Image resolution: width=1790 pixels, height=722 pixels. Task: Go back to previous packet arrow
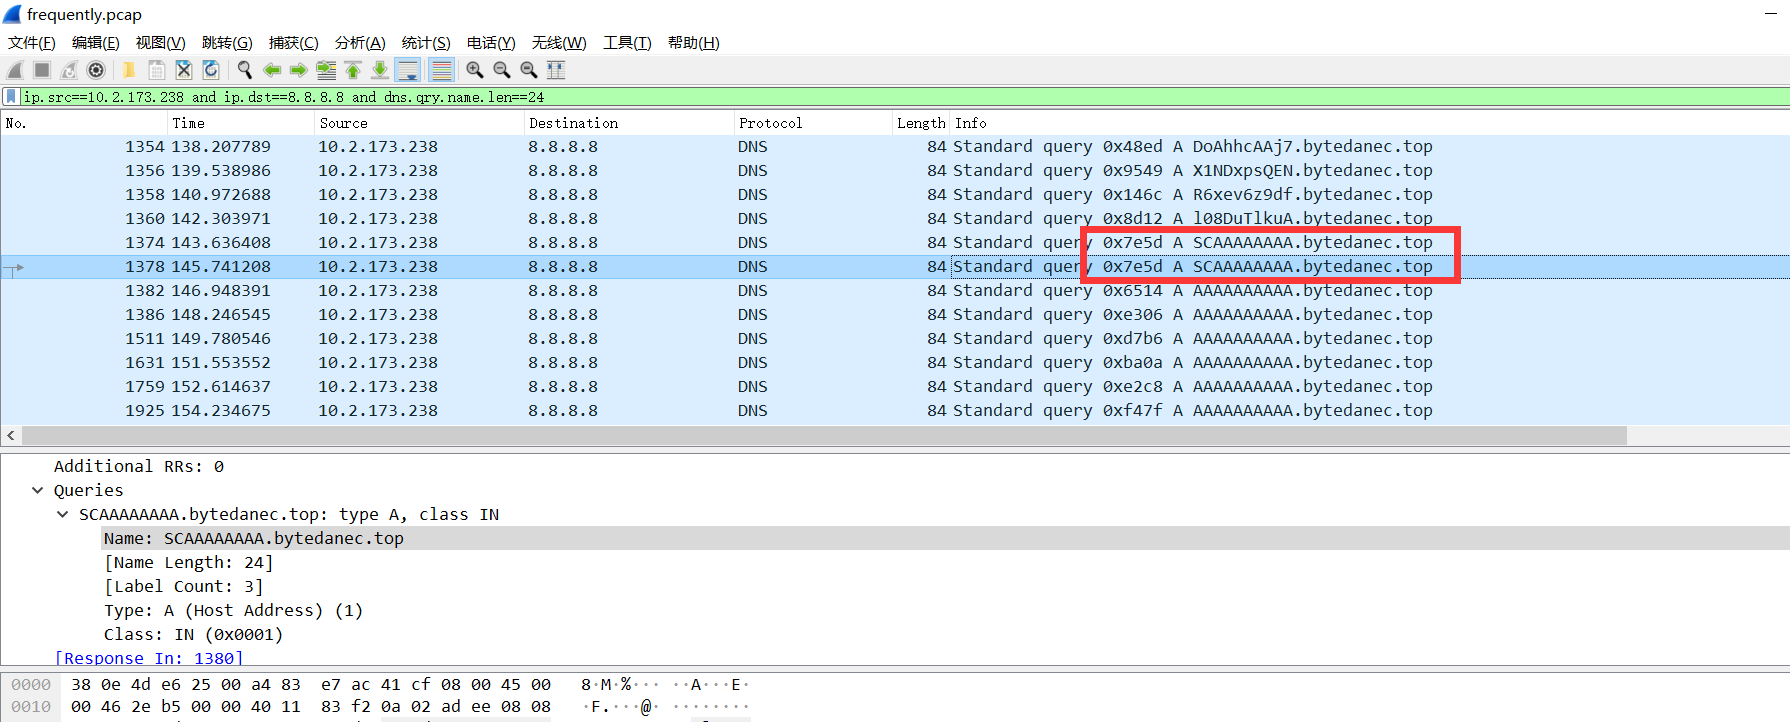click(271, 70)
